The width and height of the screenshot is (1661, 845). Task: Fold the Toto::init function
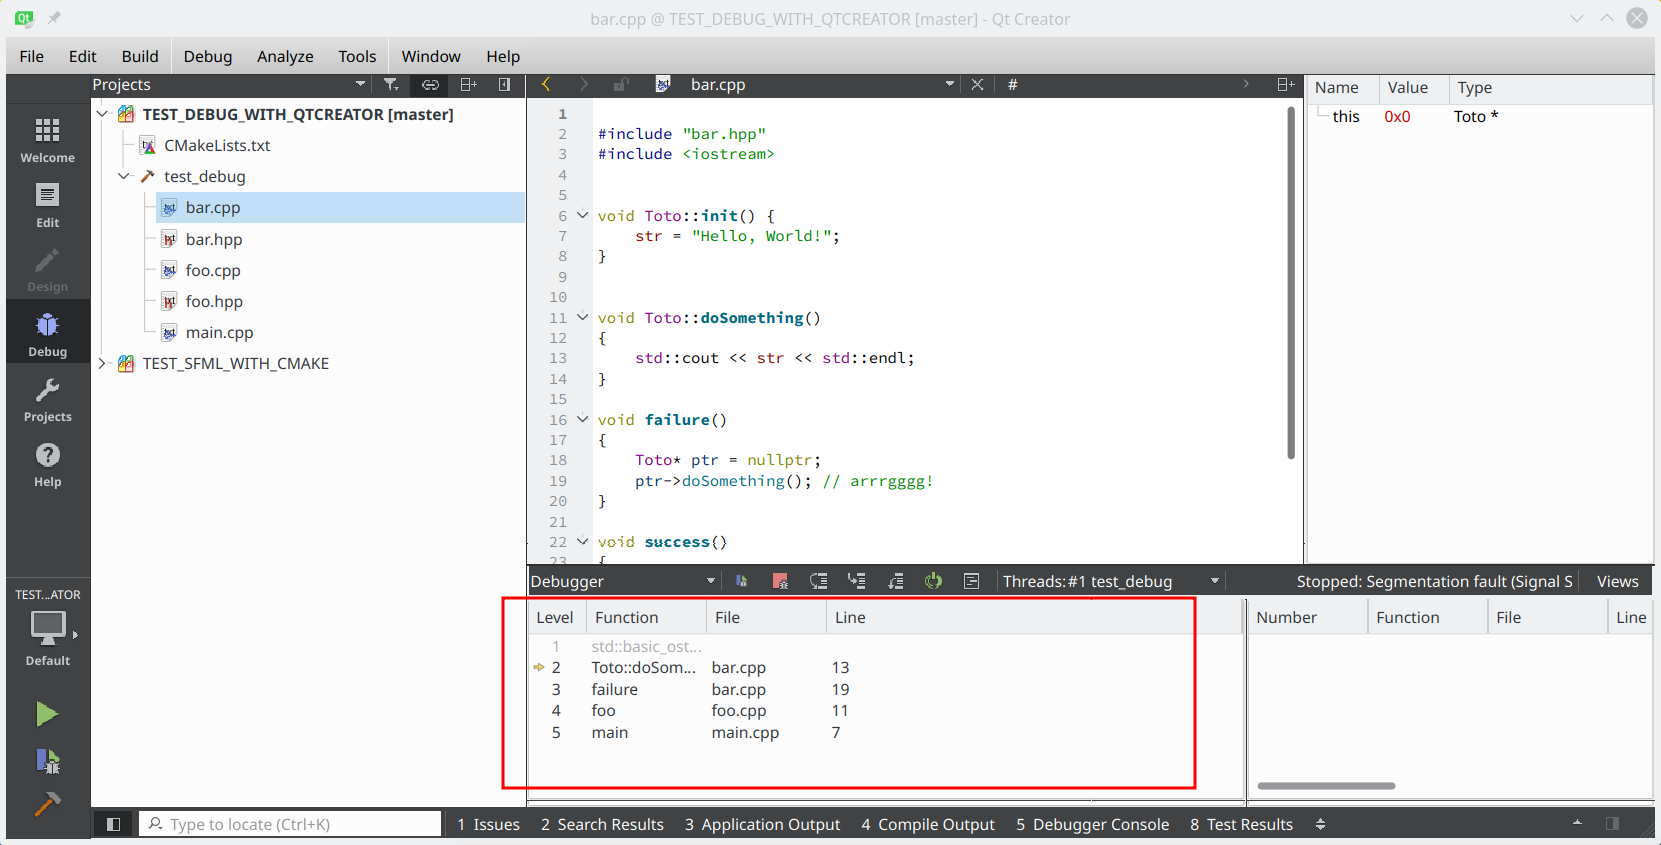click(582, 215)
